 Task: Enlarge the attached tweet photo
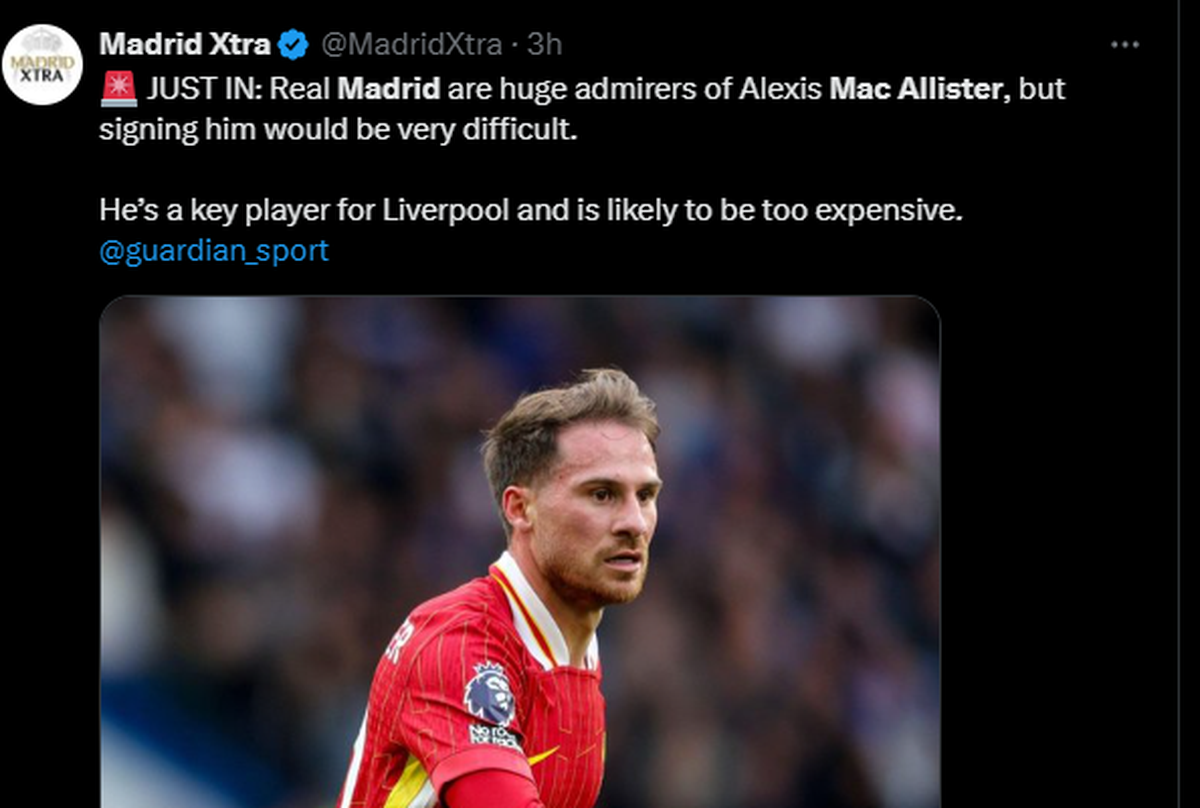click(x=520, y=551)
